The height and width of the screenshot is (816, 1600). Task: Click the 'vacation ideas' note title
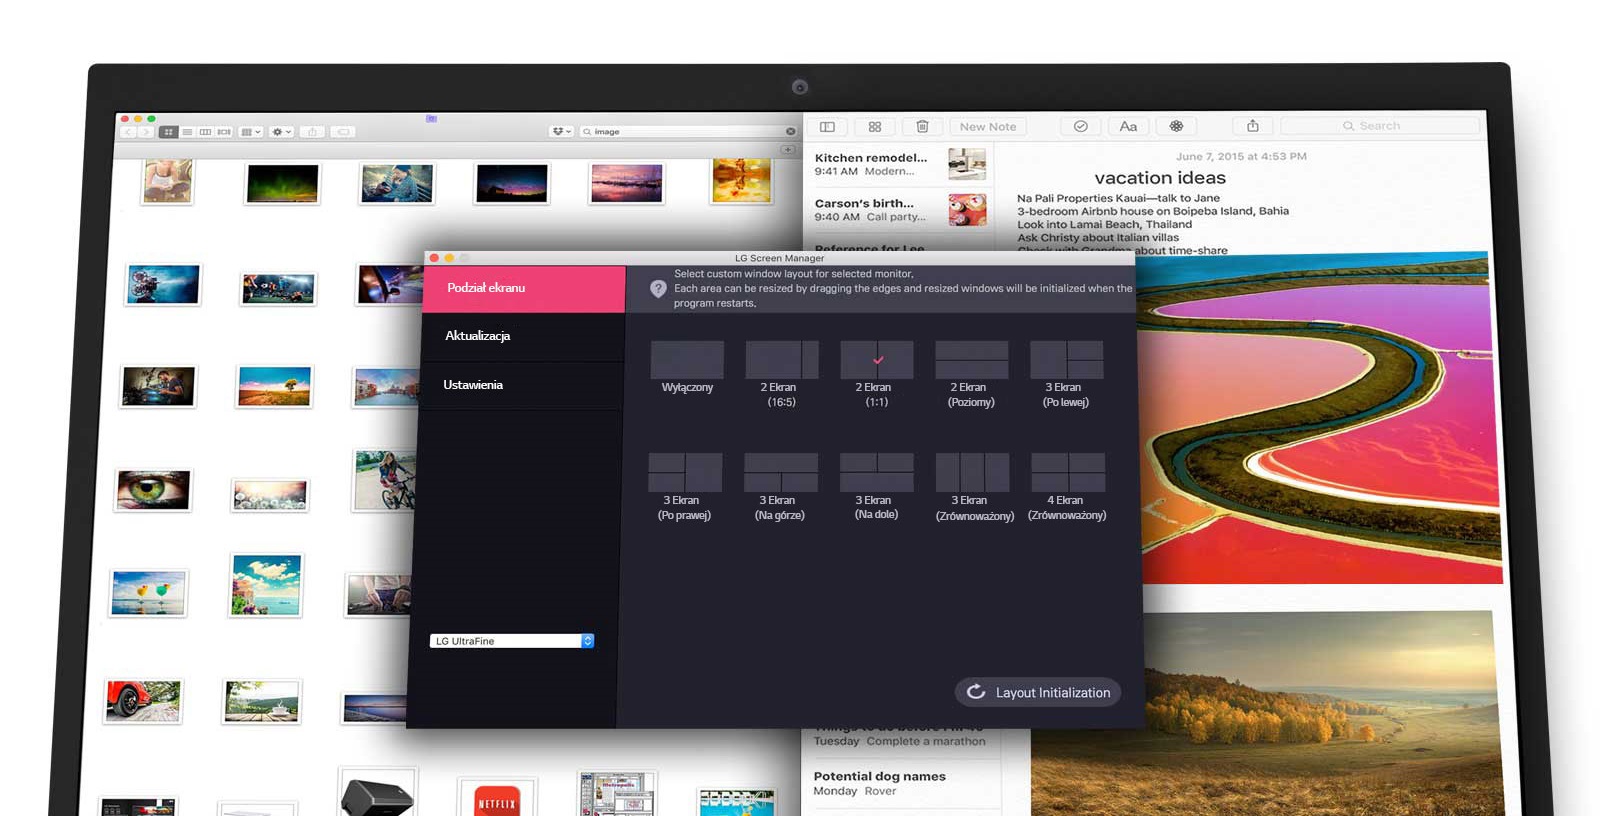pos(1160,178)
